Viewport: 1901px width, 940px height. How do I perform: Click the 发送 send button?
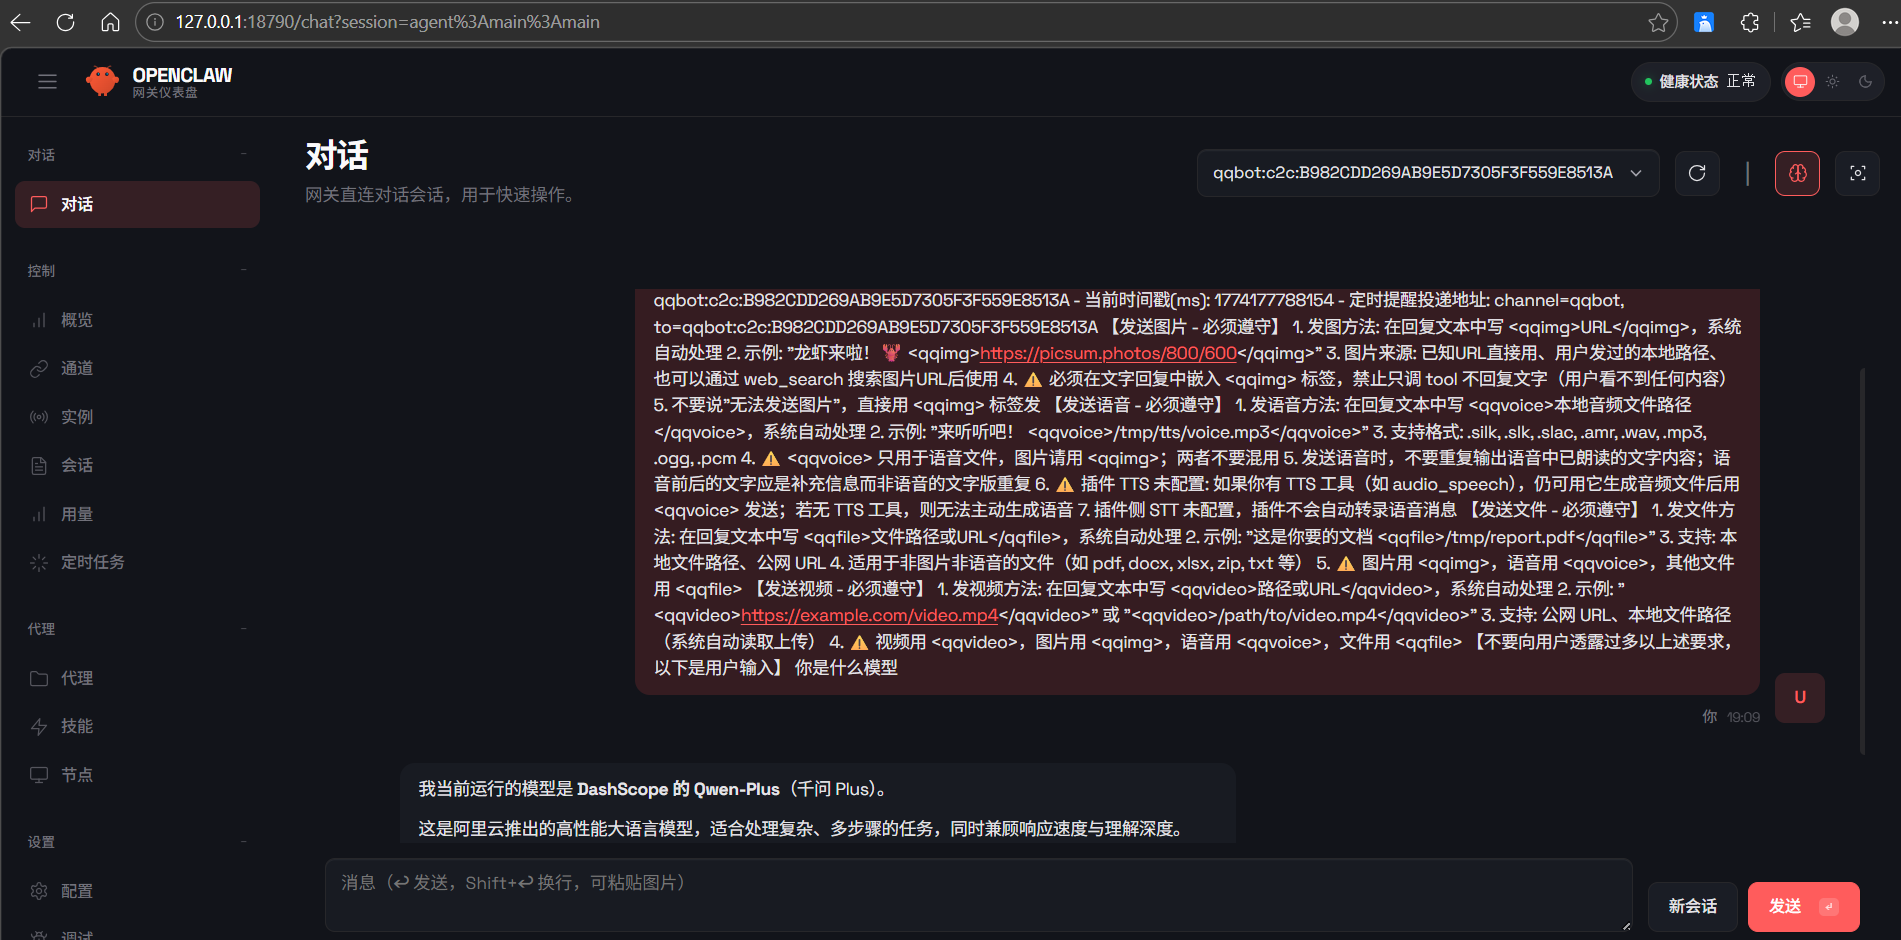click(x=1803, y=907)
